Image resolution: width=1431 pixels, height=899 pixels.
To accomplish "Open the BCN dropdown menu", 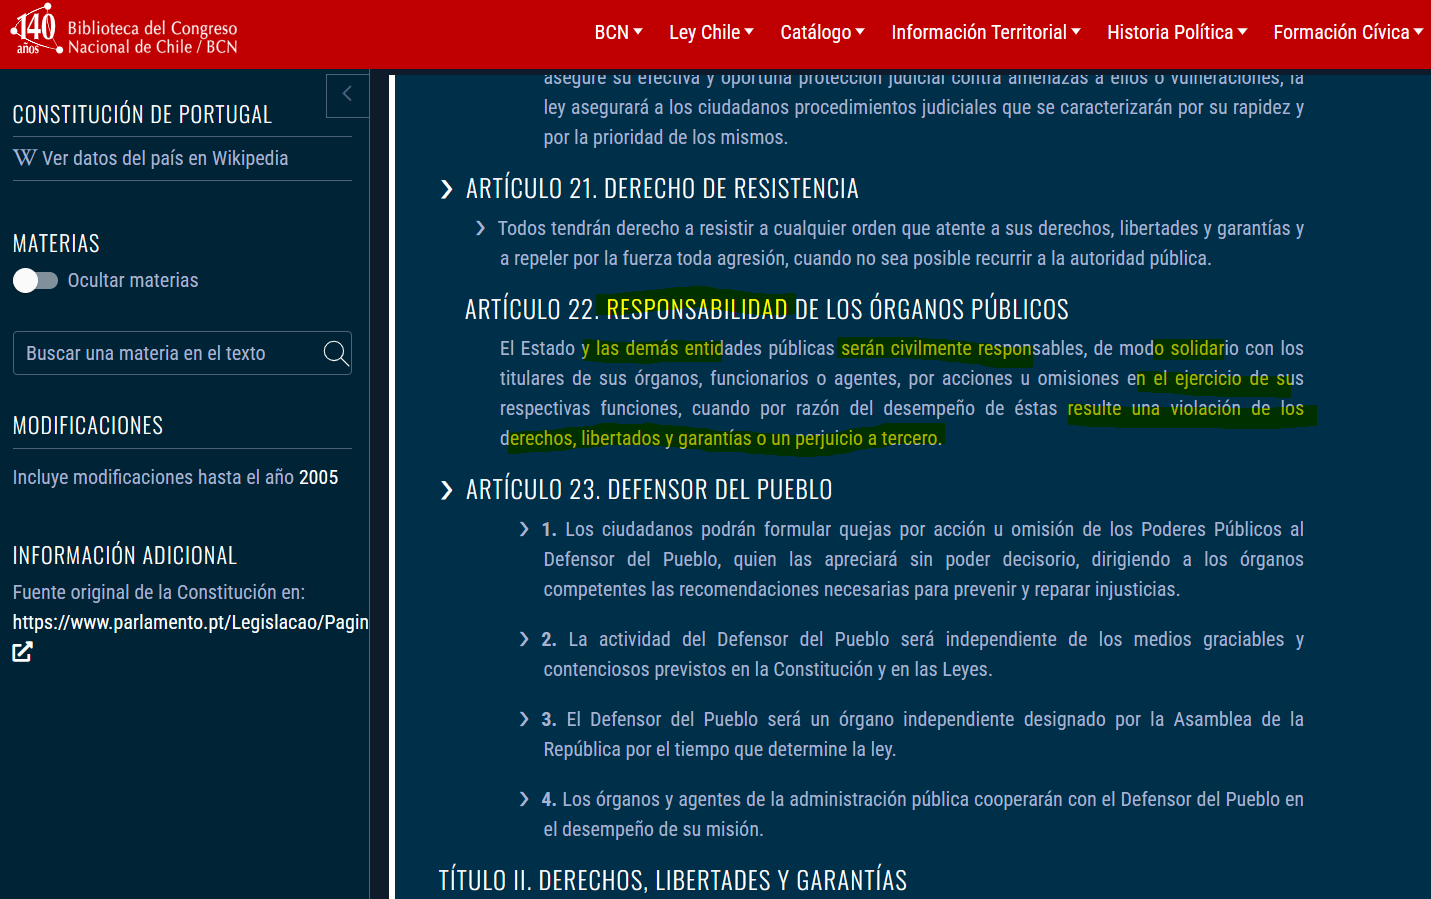I will point(618,32).
